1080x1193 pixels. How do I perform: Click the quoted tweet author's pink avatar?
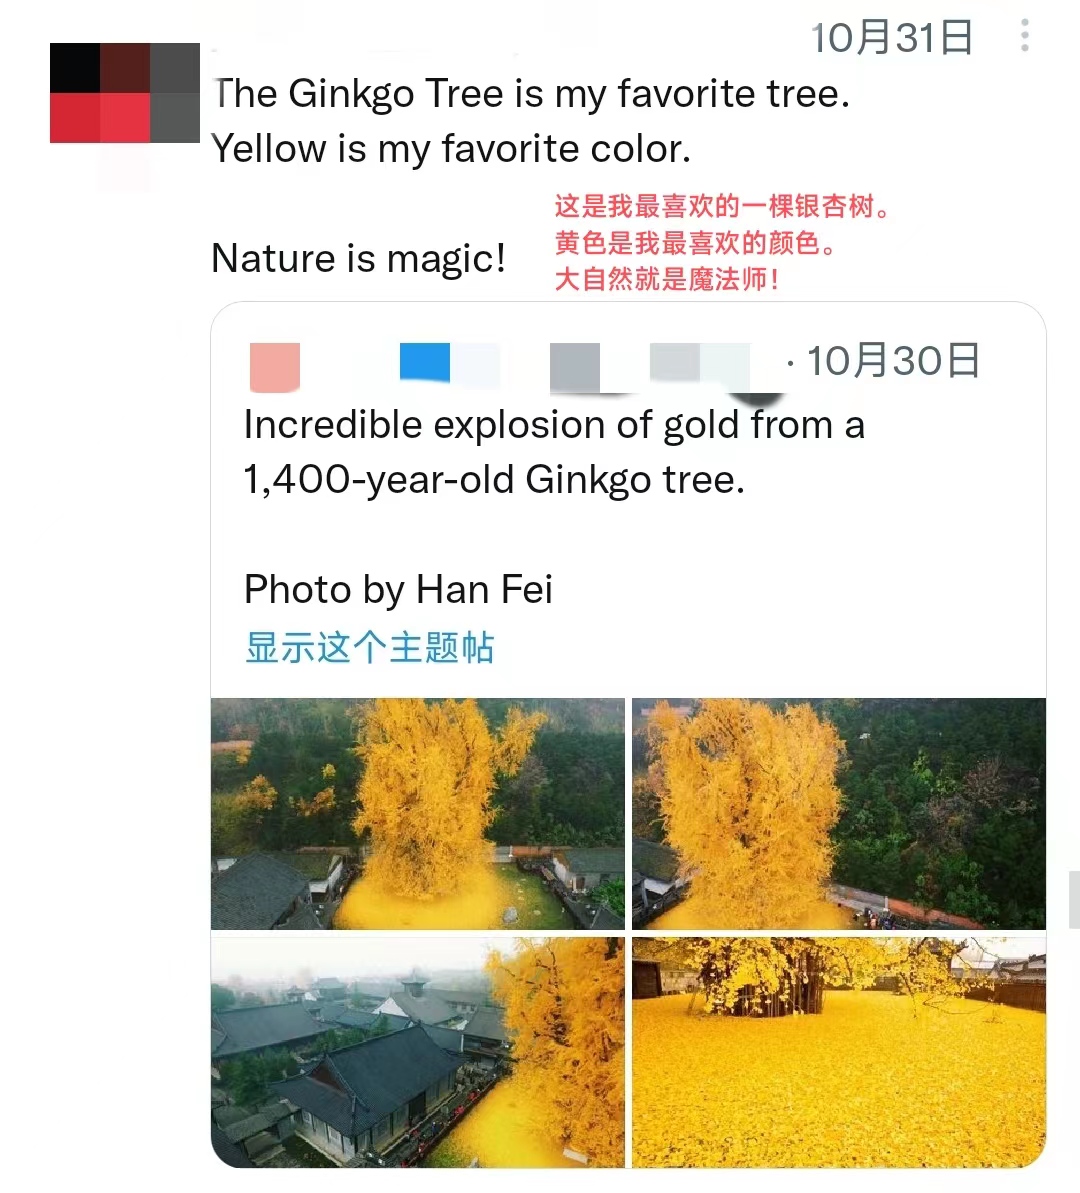tap(275, 366)
